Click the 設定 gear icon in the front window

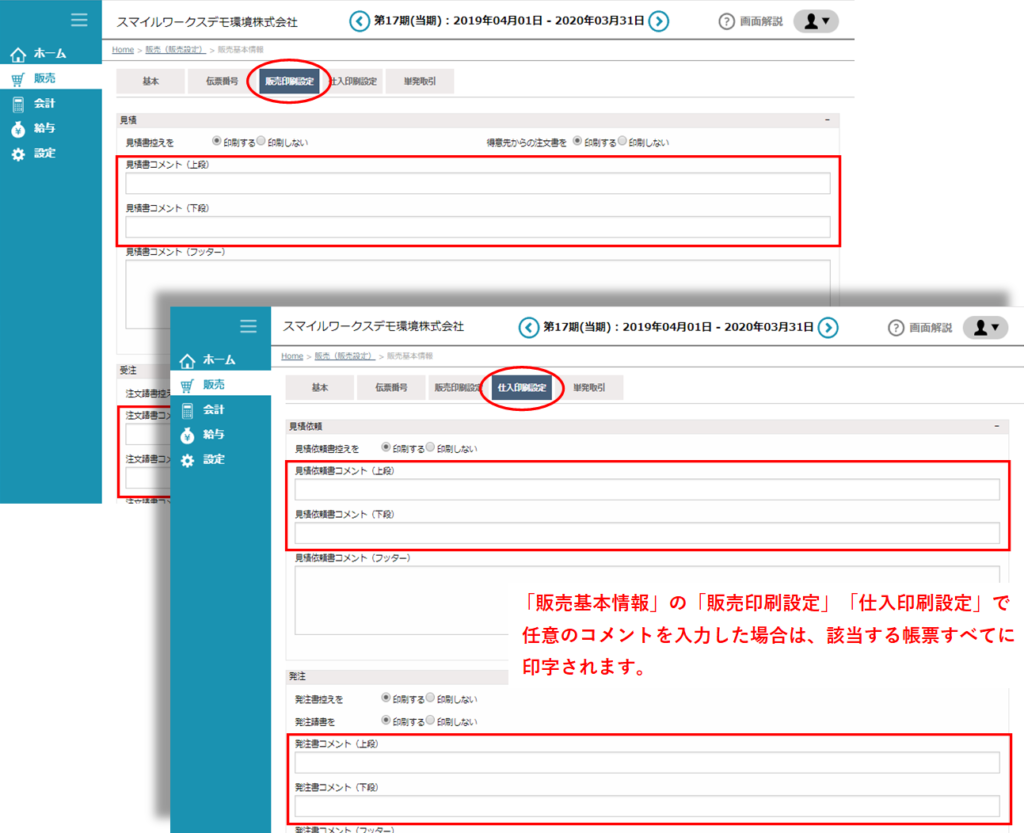click(187, 460)
